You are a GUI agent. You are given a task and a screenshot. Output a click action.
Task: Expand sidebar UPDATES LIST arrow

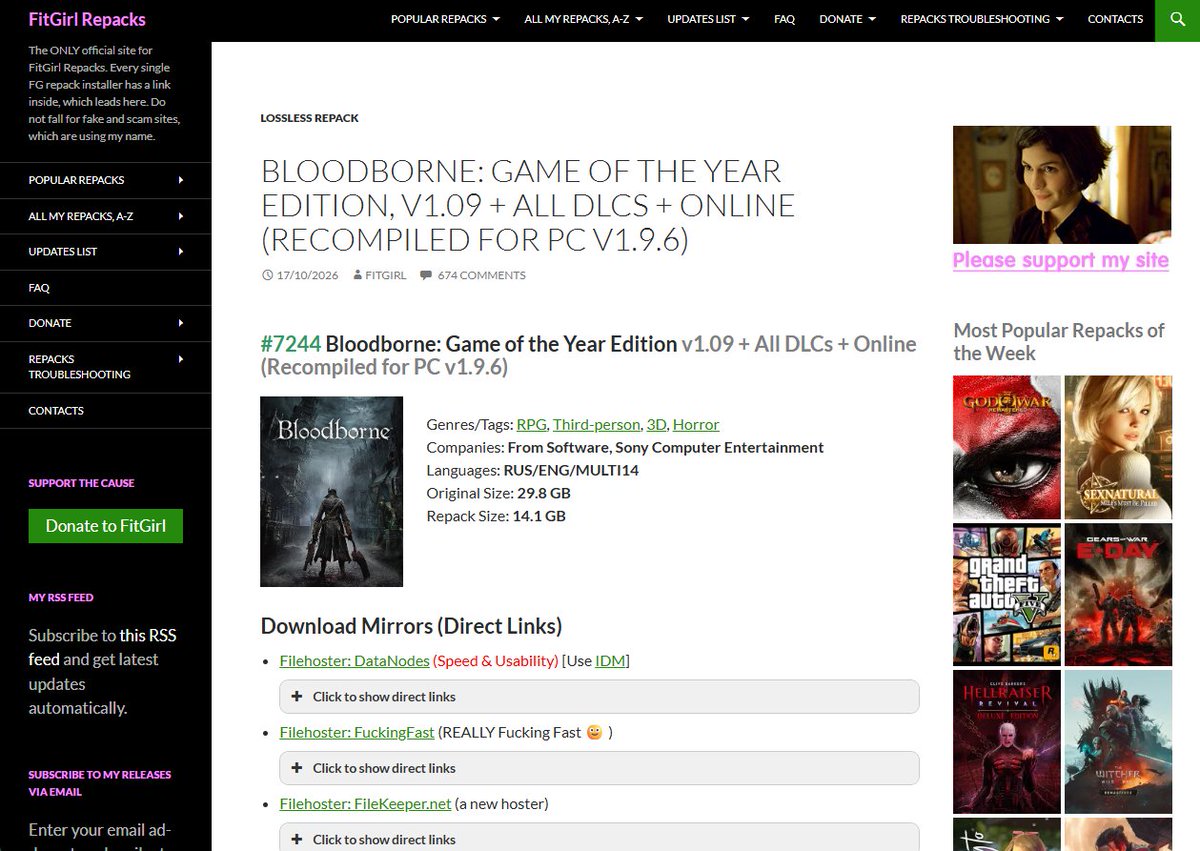click(181, 251)
